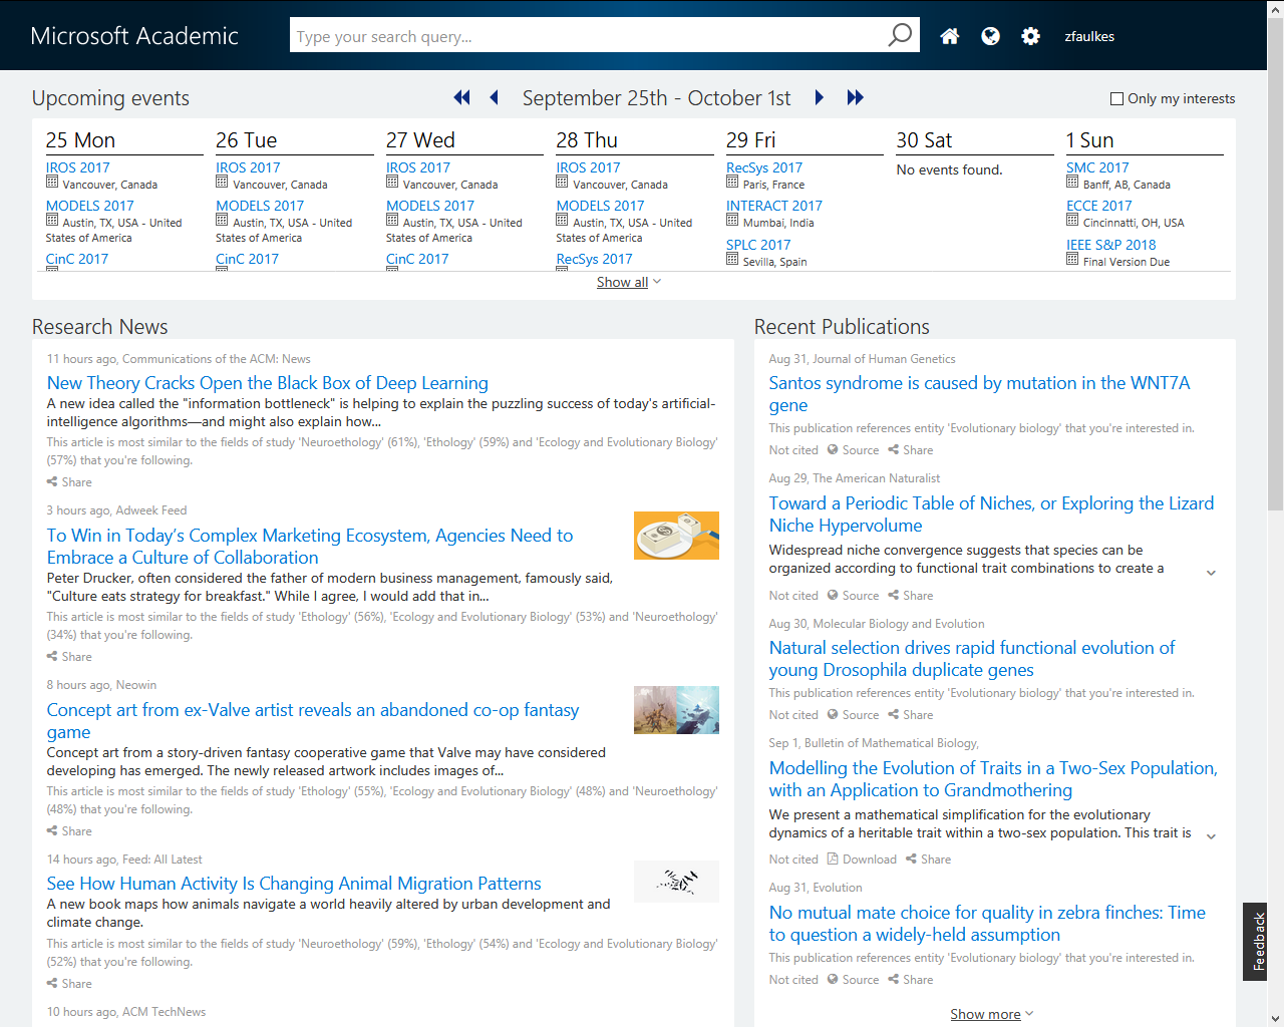Open MODELS 2017 event on Tuesday
This screenshot has height=1027, width=1284.
(x=260, y=205)
